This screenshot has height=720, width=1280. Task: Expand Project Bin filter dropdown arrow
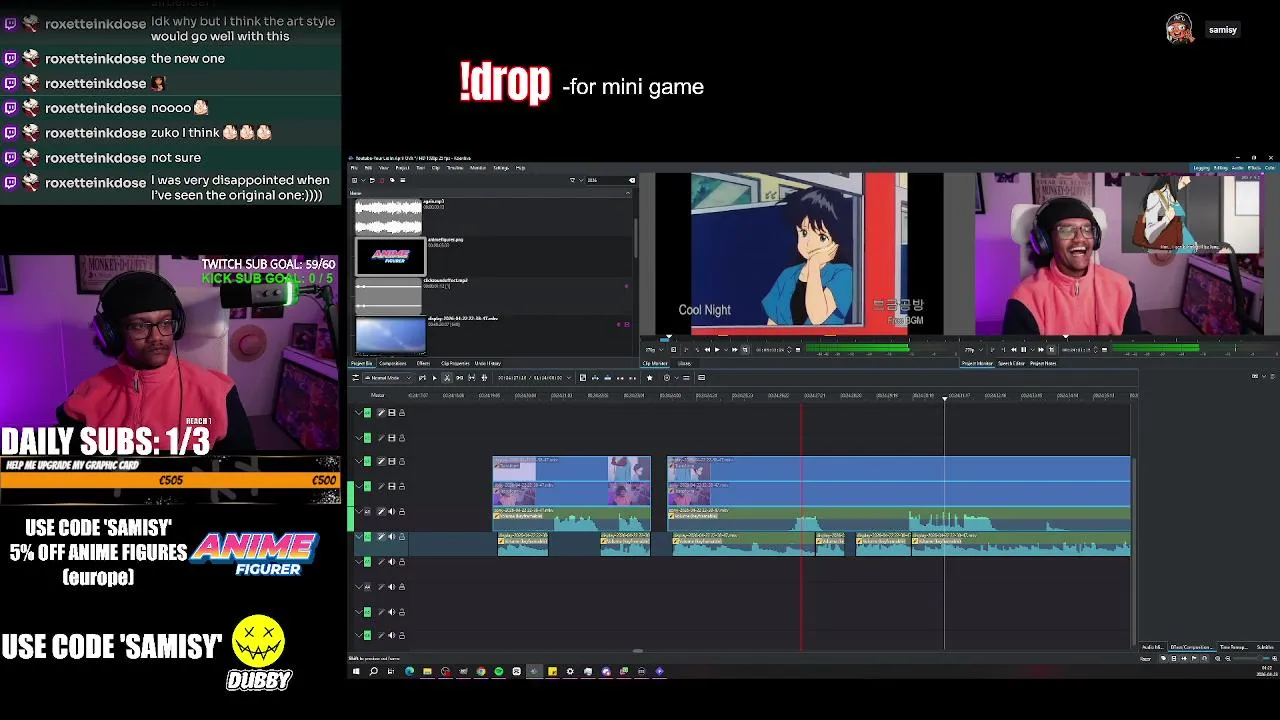click(580, 180)
